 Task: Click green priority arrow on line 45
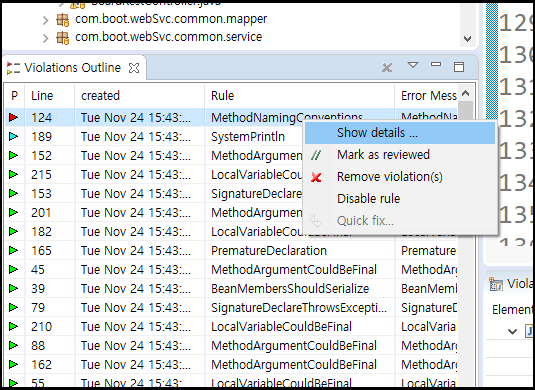coord(13,270)
